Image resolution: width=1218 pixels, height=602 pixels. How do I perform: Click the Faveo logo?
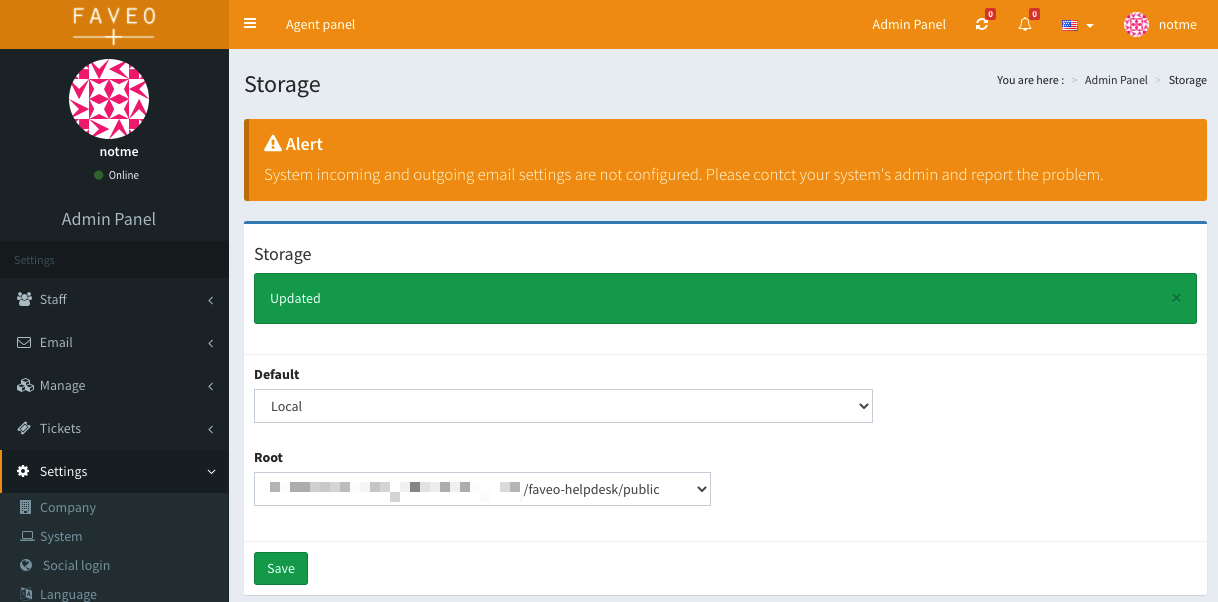pyautogui.click(x=113, y=24)
